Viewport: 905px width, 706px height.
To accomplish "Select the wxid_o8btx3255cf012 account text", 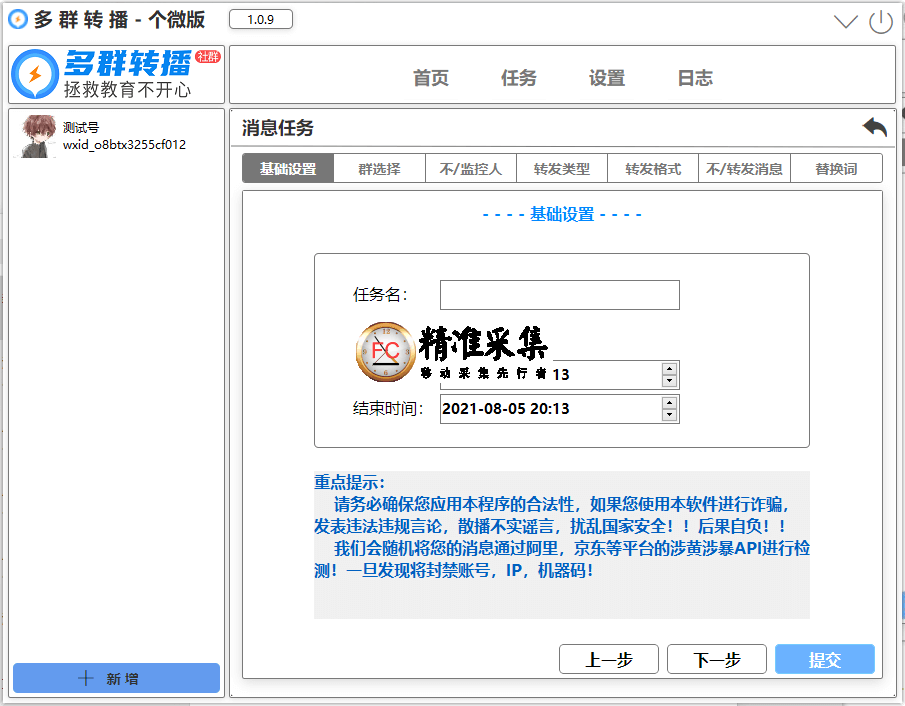I will click(x=124, y=145).
